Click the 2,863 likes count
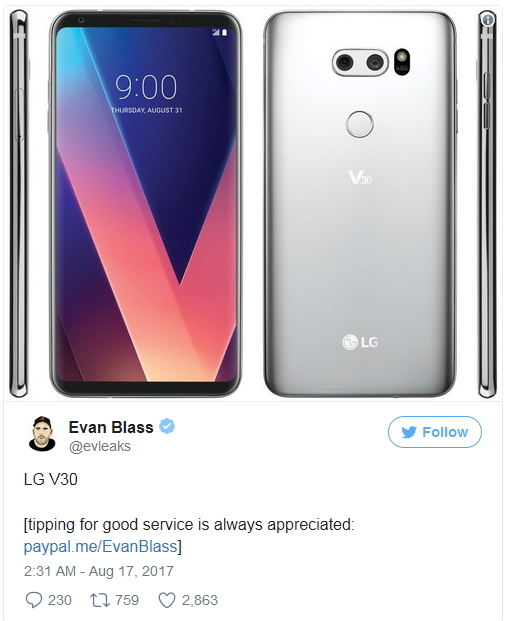Image resolution: width=508 pixels, height=621 pixels. [200, 600]
